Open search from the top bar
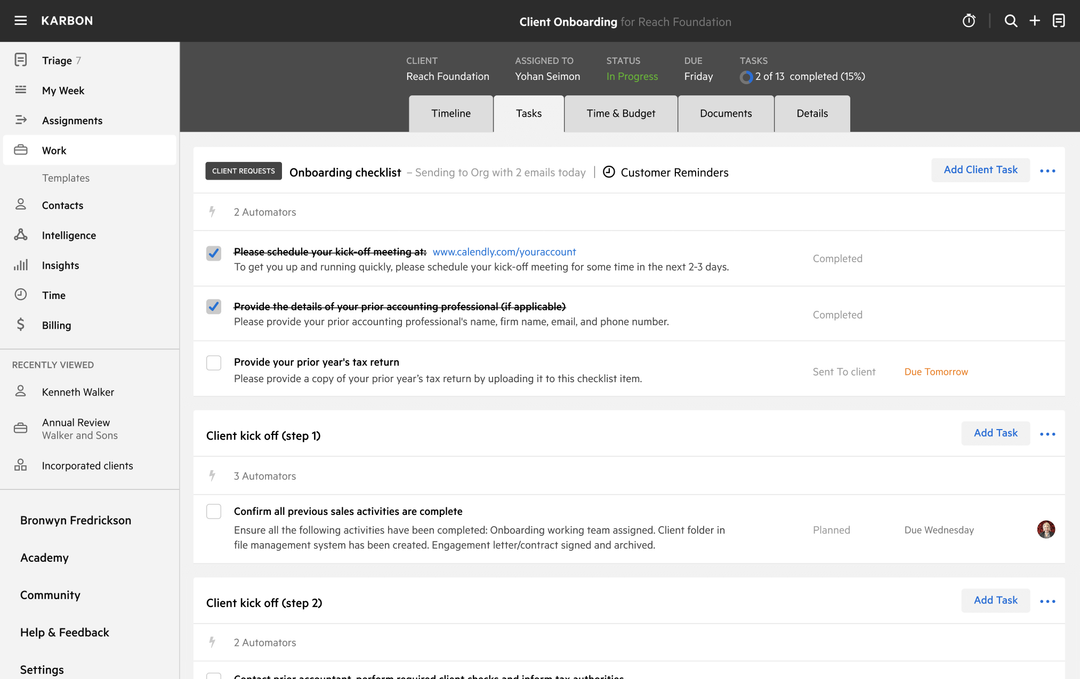The width and height of the screenshot is (1080, 679). pos(1010,20)
